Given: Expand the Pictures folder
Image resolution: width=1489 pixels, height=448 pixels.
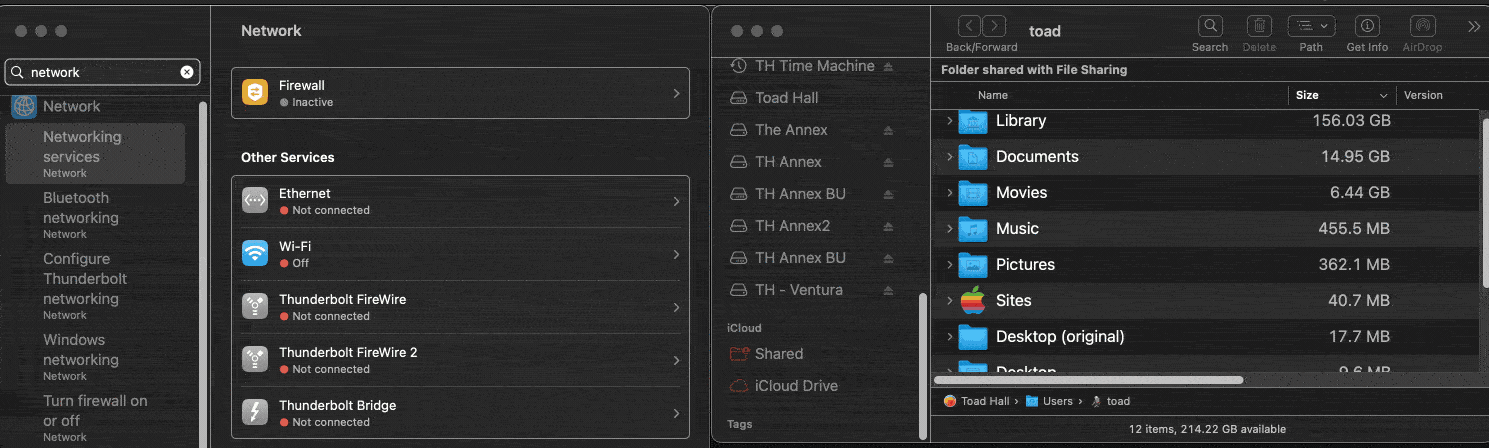Looking at the screenshot, I should point(949,265).
